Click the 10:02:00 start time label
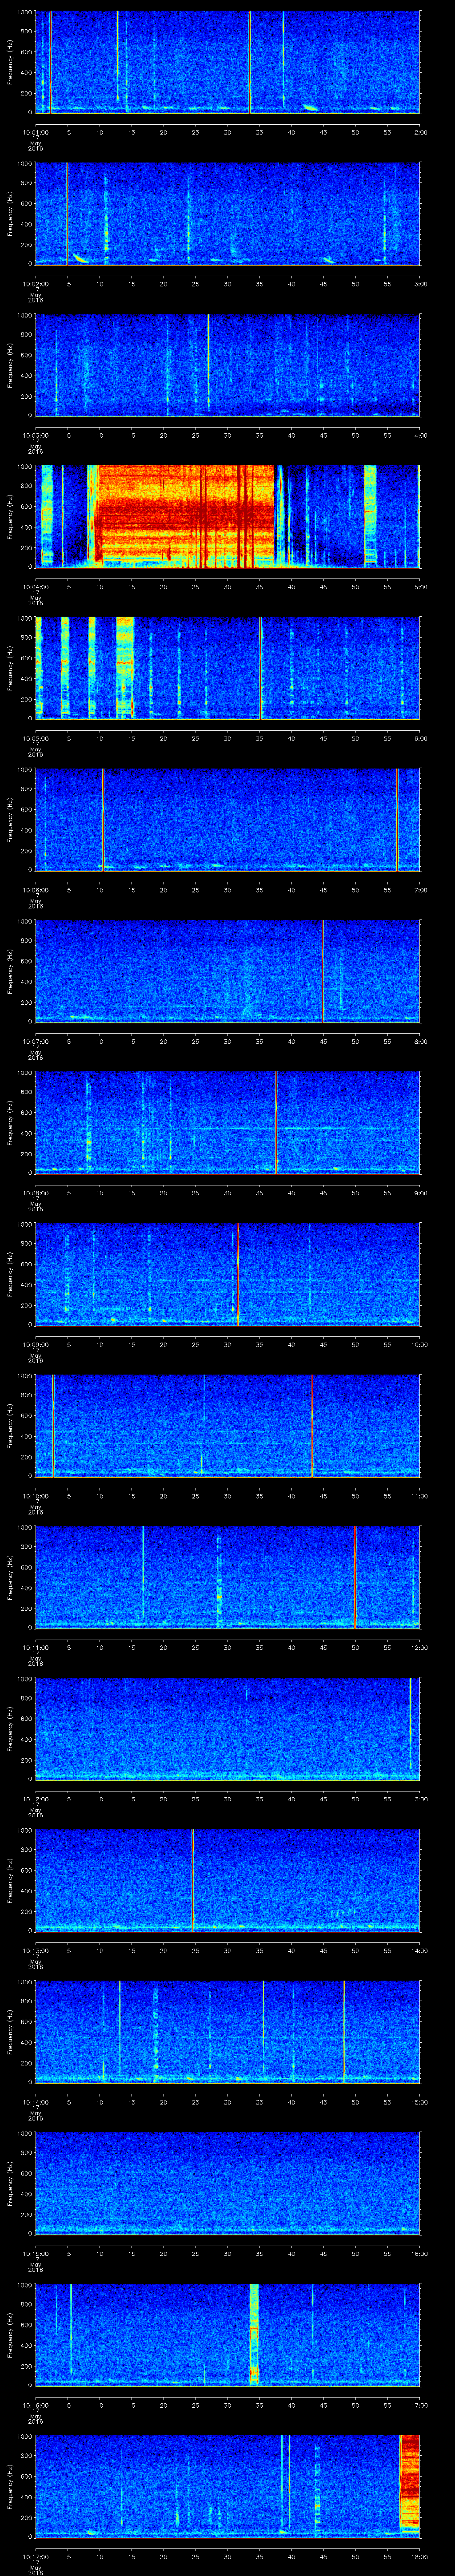The height and width of the screenshot is (2576, 455). tap(35, 284)
